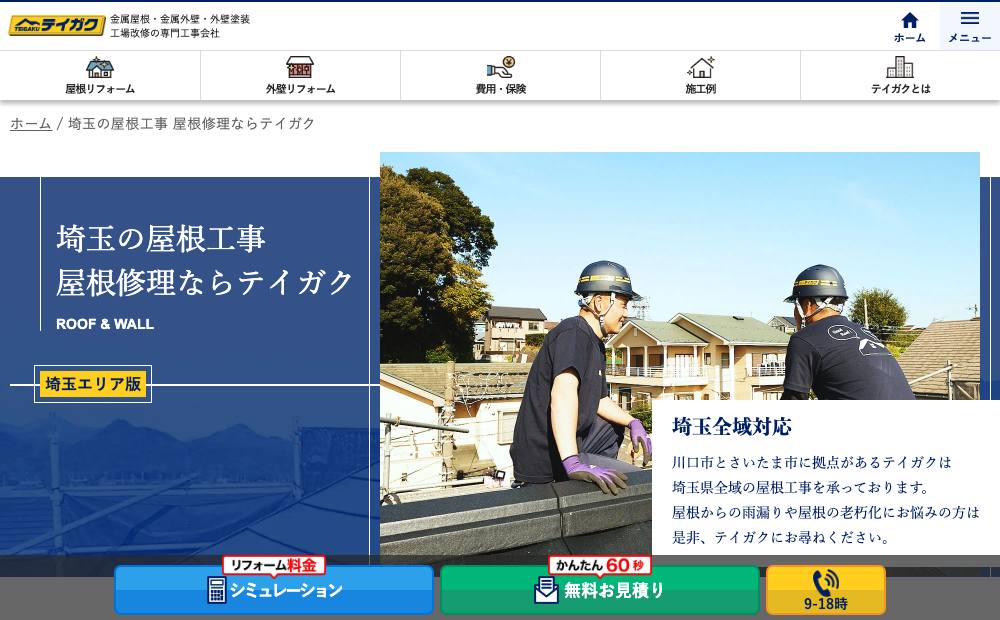This screenshot has height=620, width=1000.
Task: Click the breadcrumb text 埼玉の屋根工事 屋根修理ならテイガク
Action: (191, 123)
